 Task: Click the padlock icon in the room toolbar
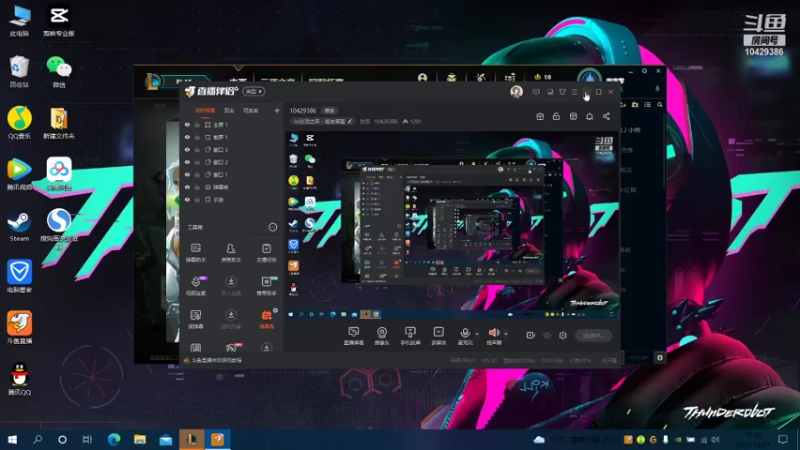click(556, 116)
